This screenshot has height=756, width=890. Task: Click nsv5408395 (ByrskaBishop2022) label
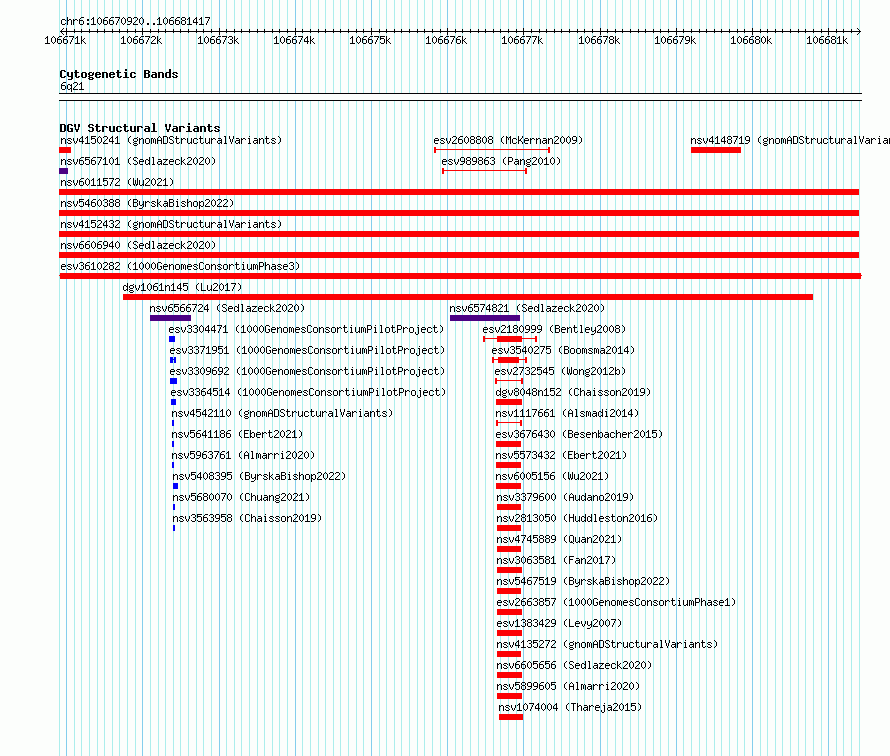(259, 476)
